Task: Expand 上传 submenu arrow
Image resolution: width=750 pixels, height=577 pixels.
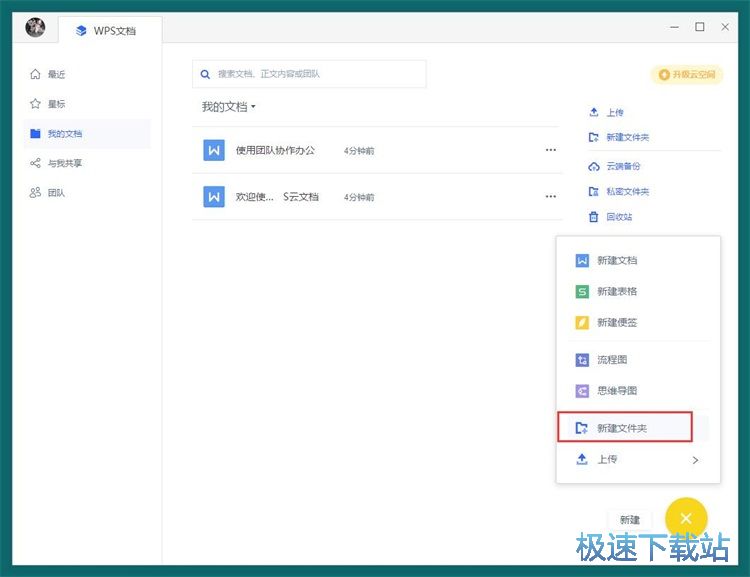Action: coord(695,460)
